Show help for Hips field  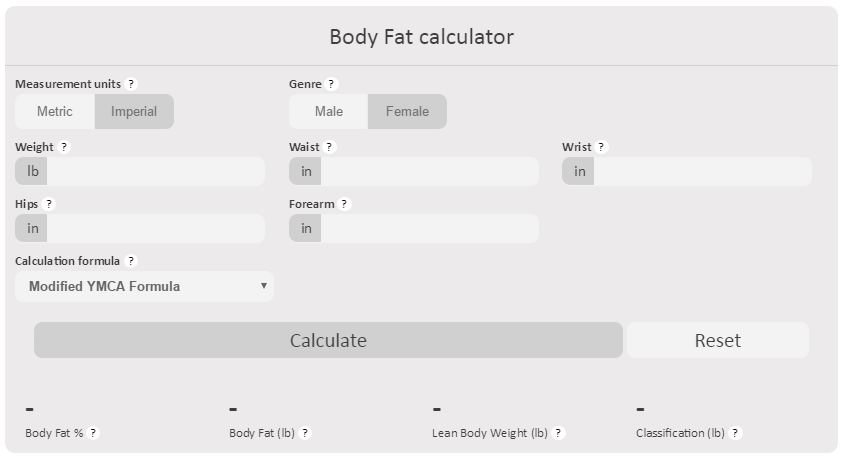49,204
